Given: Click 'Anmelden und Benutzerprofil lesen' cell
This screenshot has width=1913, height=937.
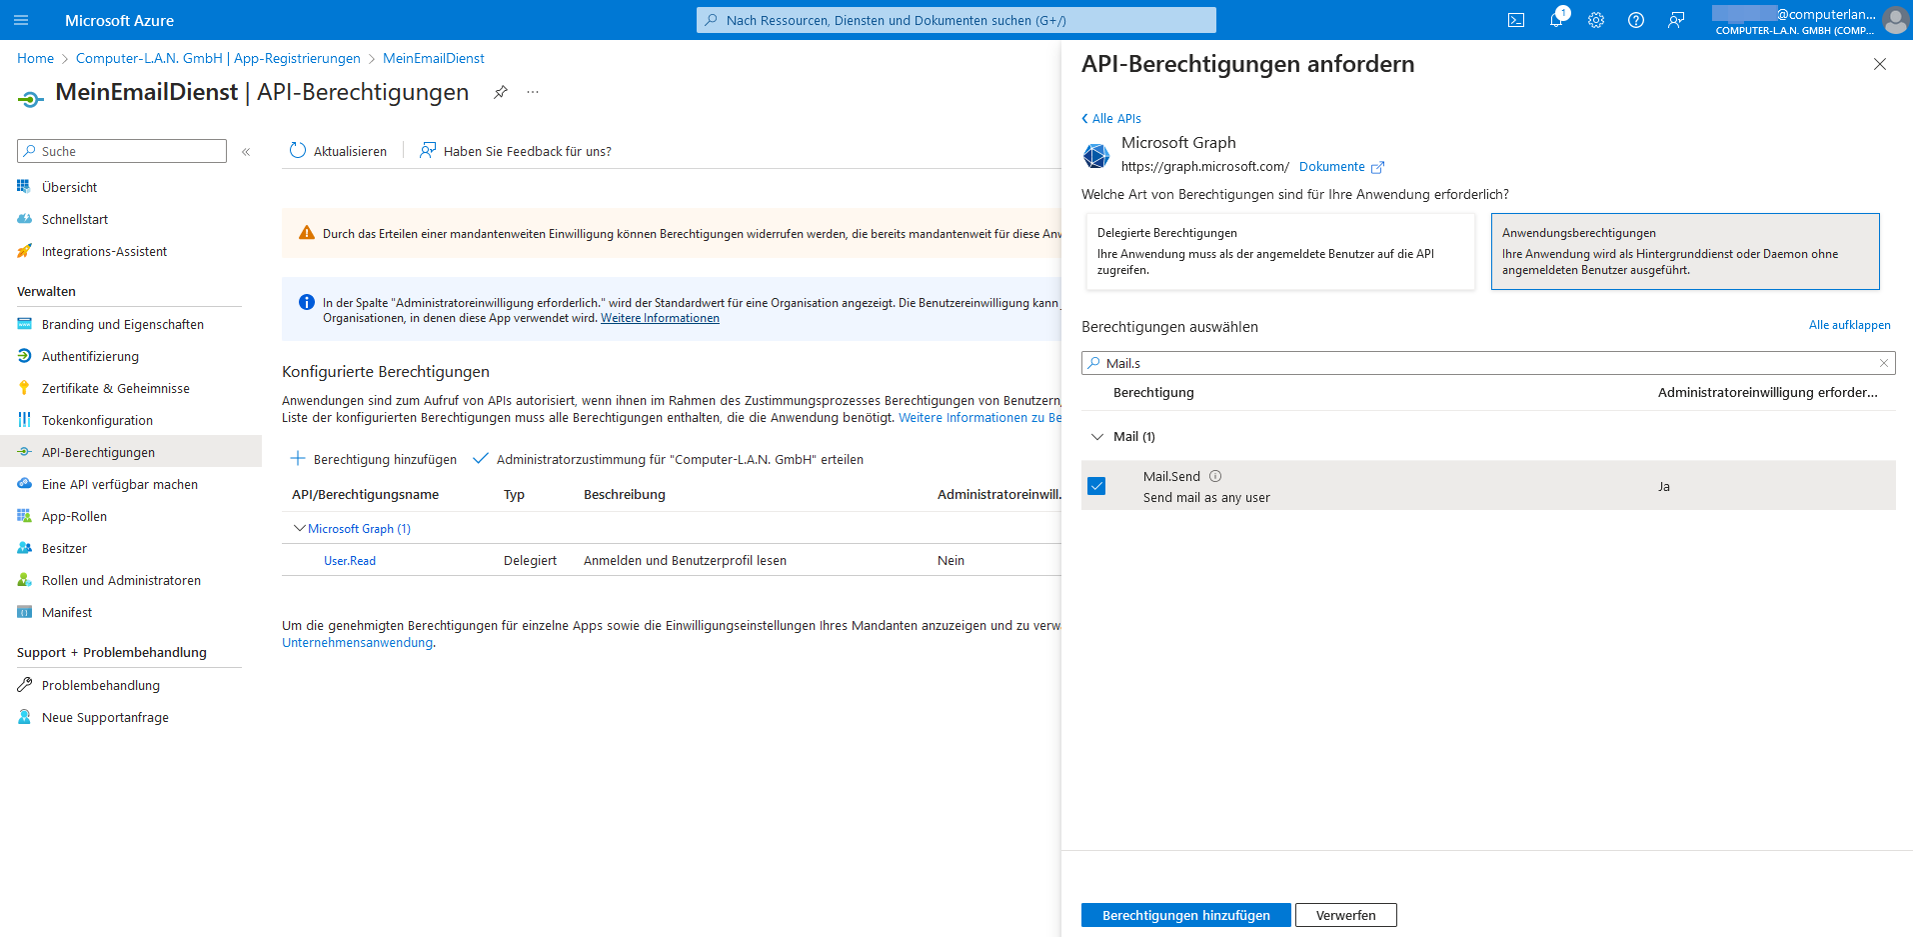Looking at the screenshot, I should [x=685, y=560].
